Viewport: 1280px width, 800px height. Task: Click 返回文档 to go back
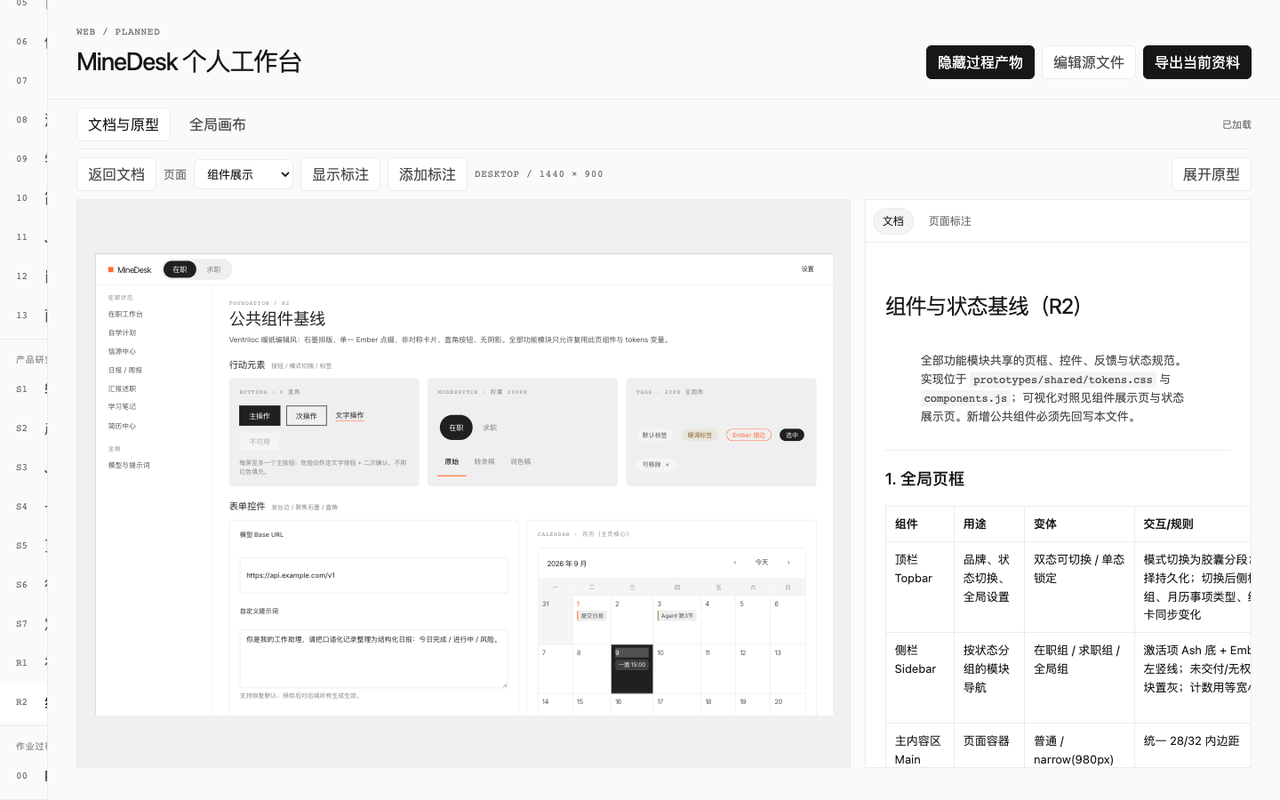[x=116, y=174]
